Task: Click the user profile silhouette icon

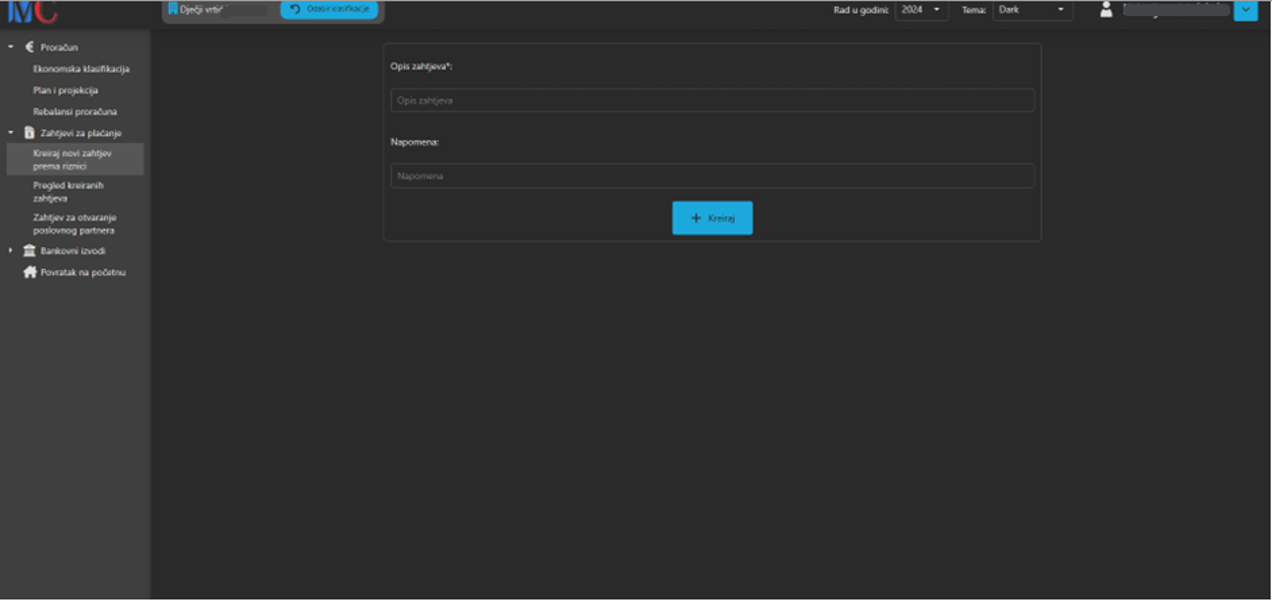Action: (x=1106, y=10)
